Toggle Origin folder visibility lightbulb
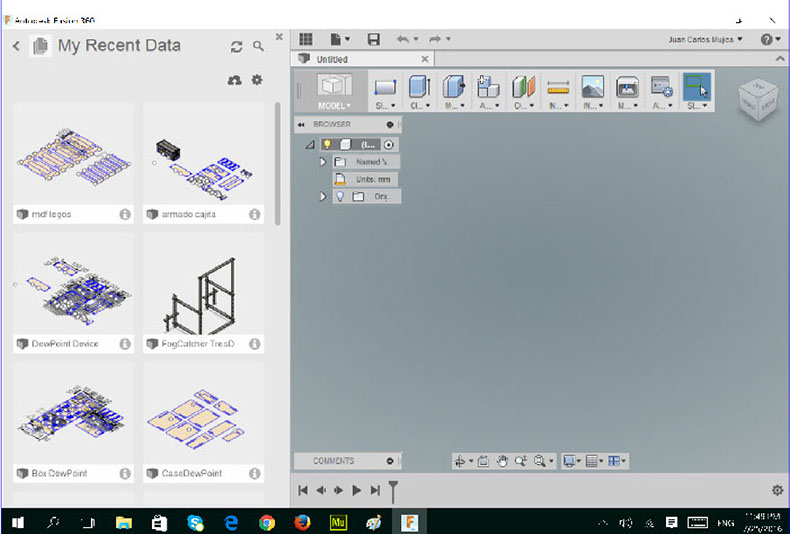 click(x=341, y=196)
